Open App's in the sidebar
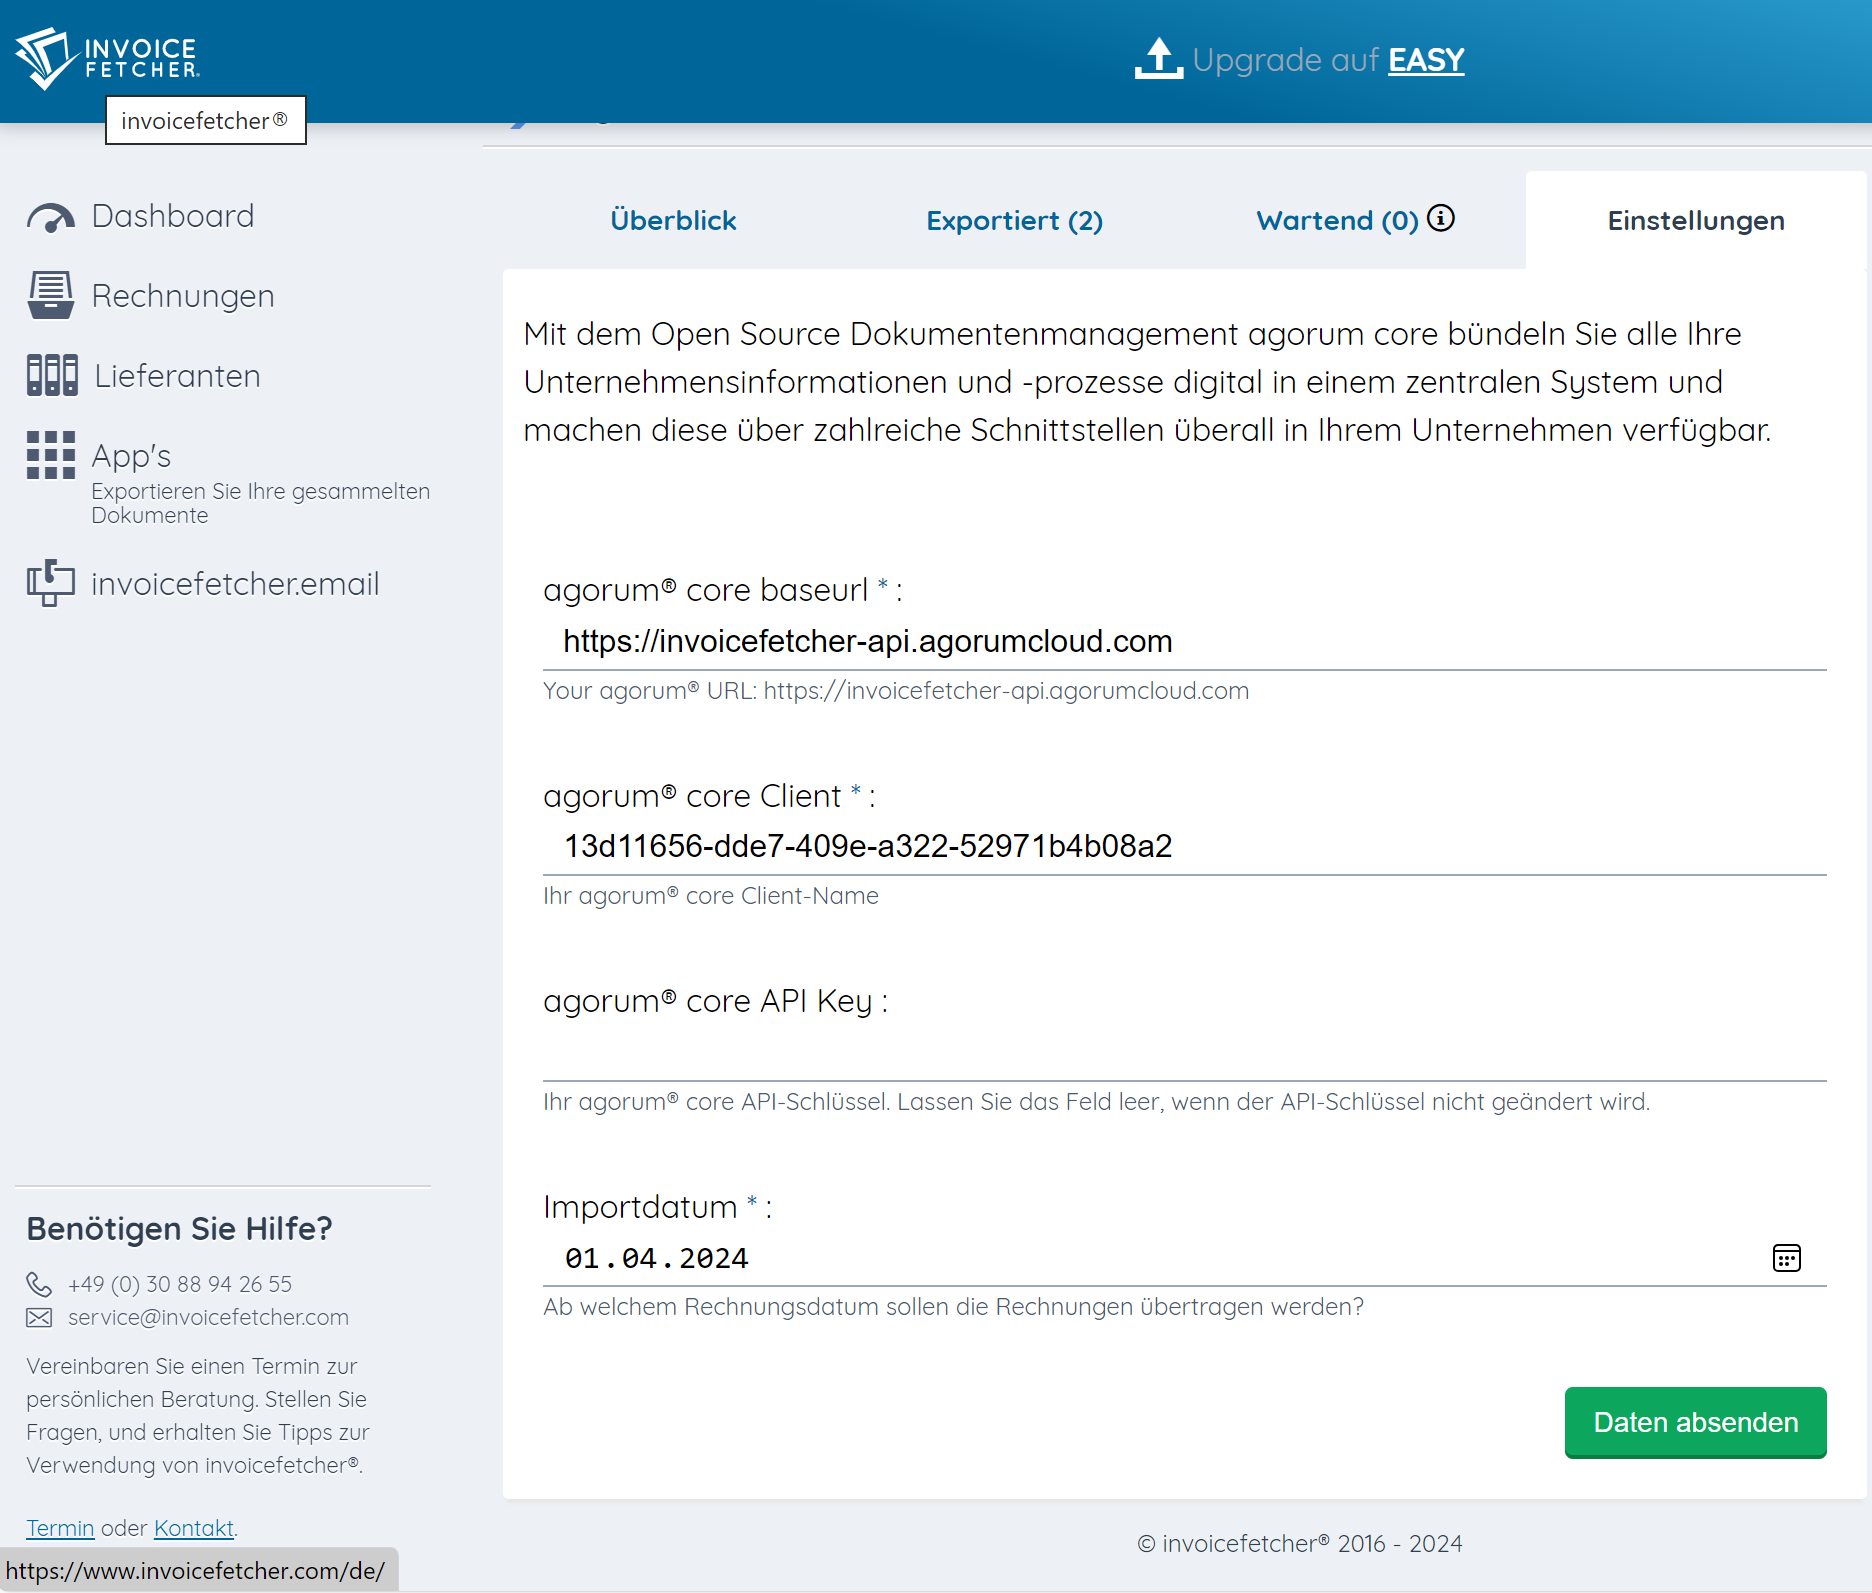The image size is (1872, 1593). click(131, 456)
